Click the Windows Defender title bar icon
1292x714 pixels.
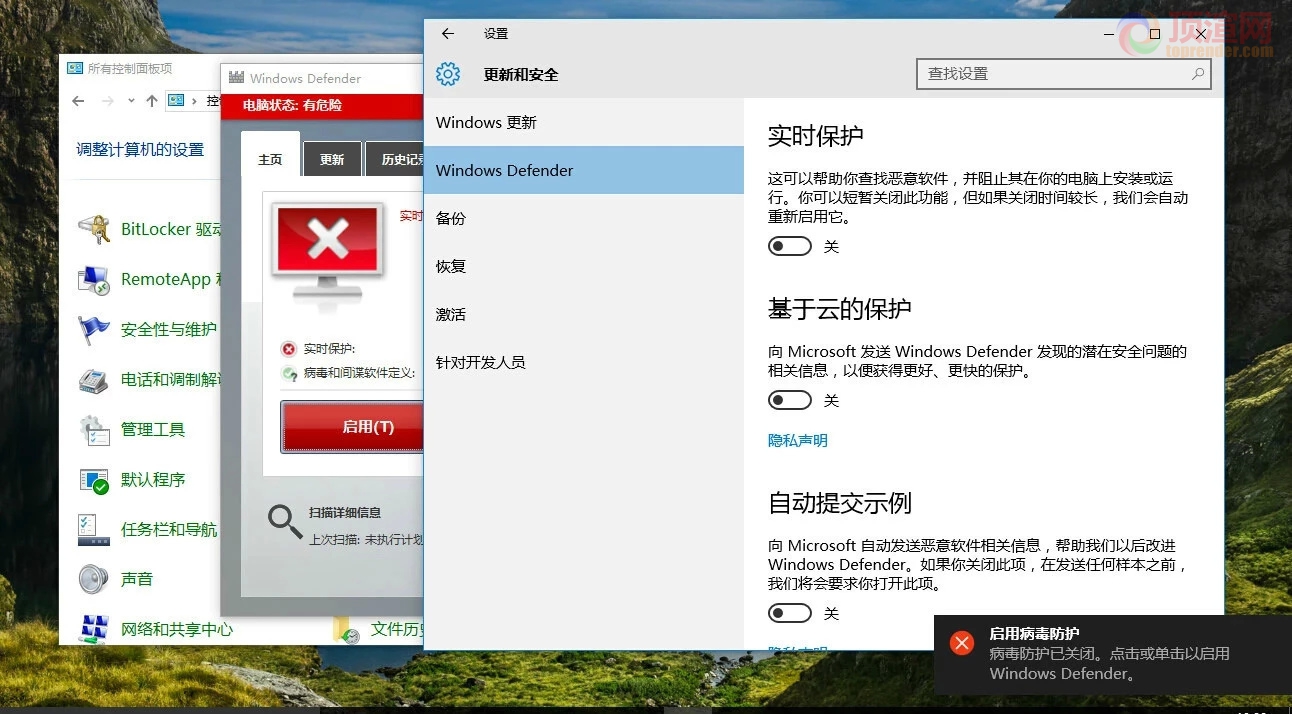235,78
